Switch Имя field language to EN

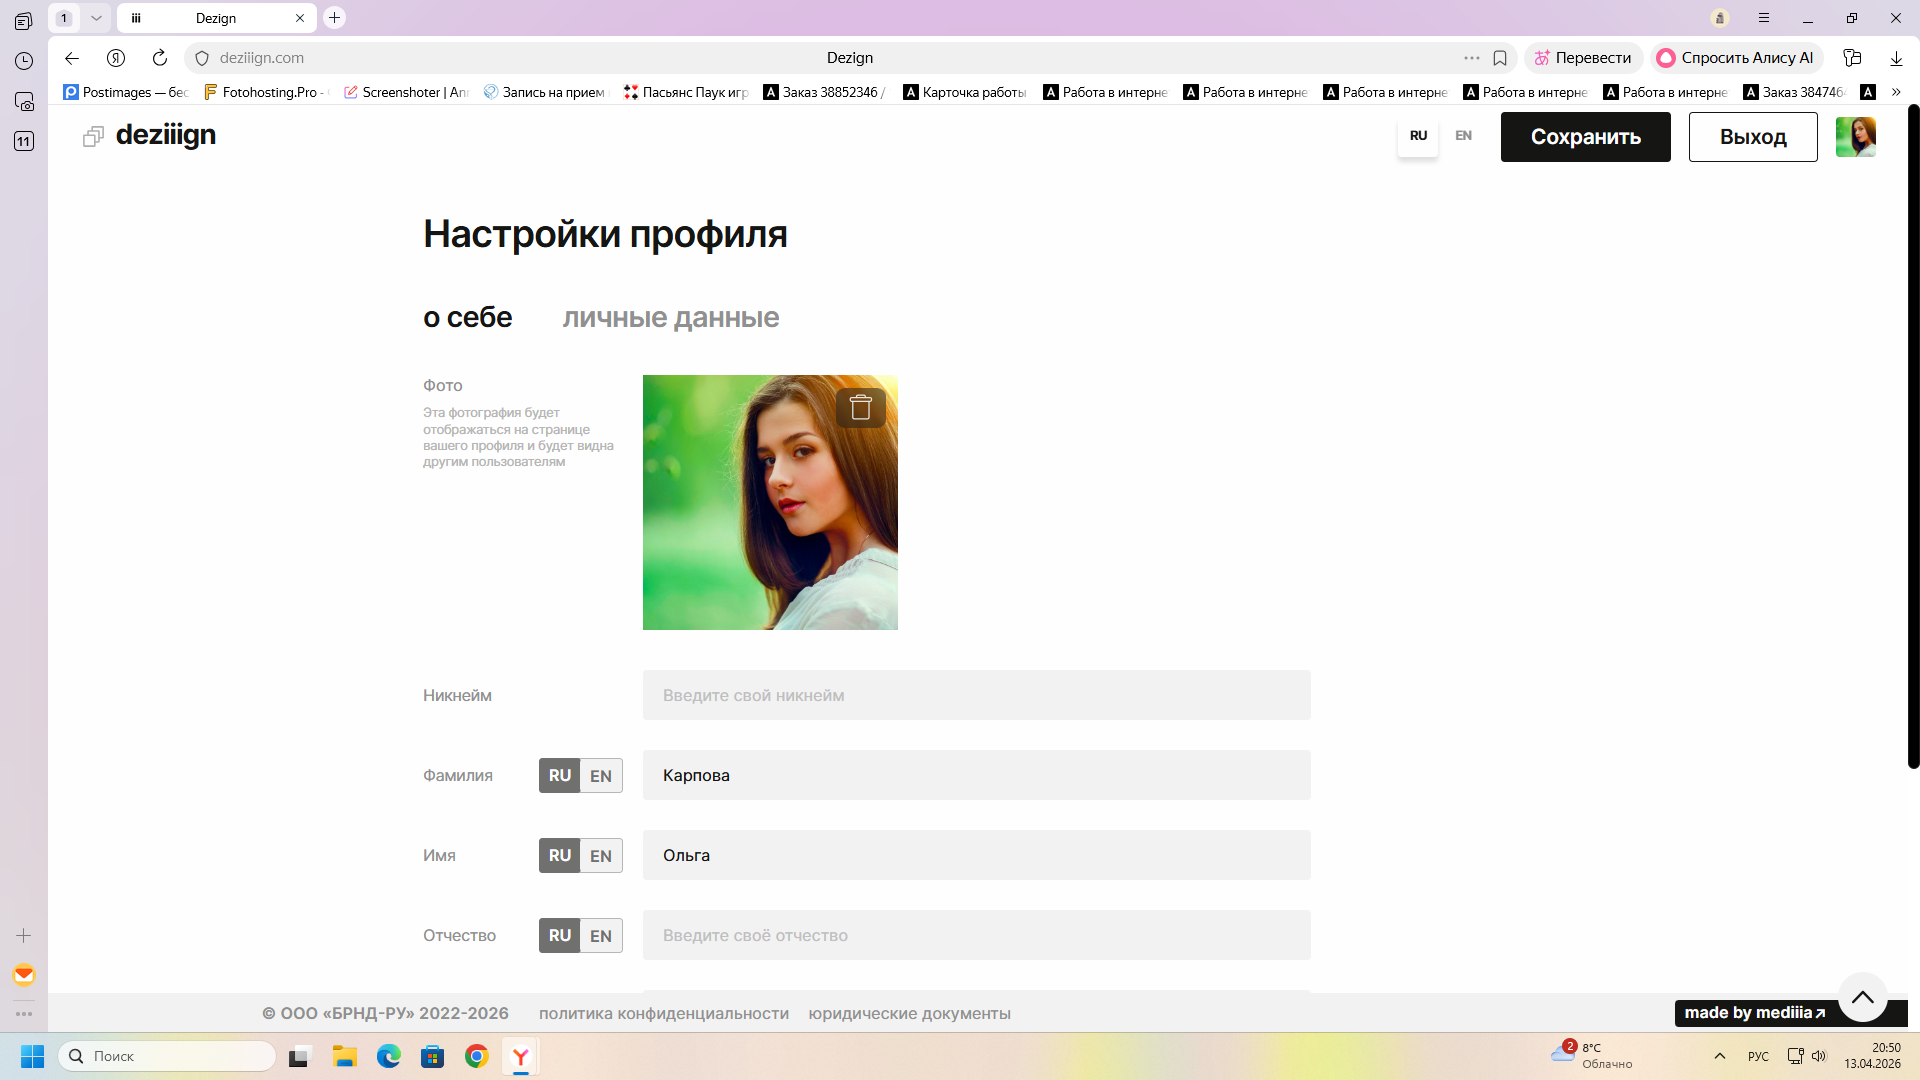[x=601, y=856]
